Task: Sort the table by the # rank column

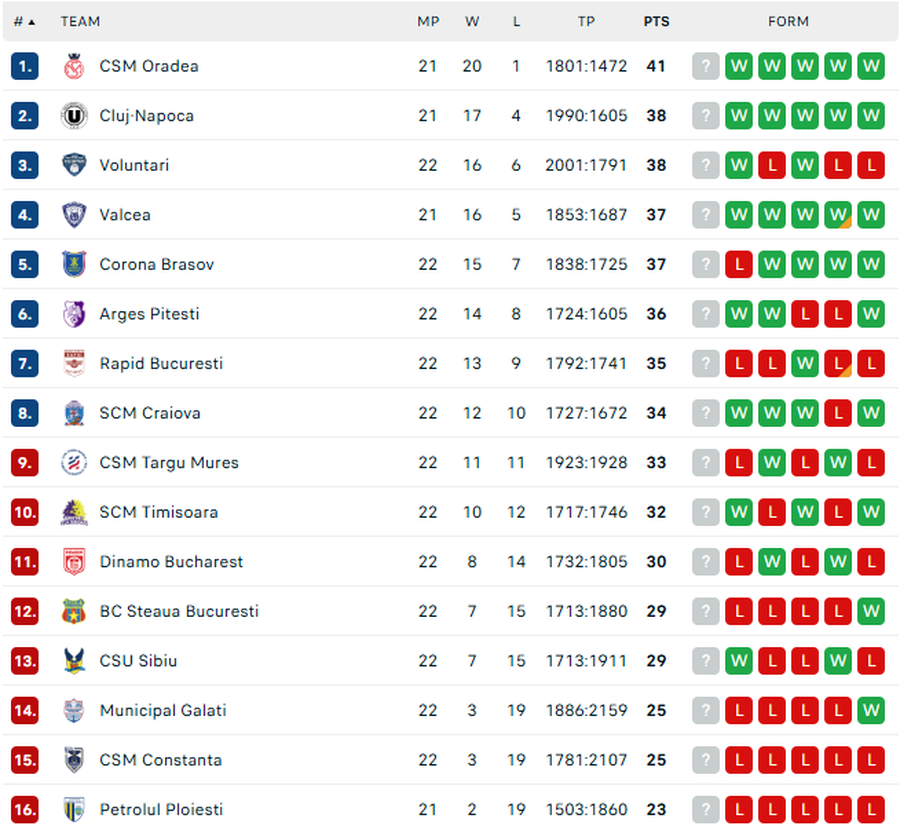Action: [x=24, y=21]
